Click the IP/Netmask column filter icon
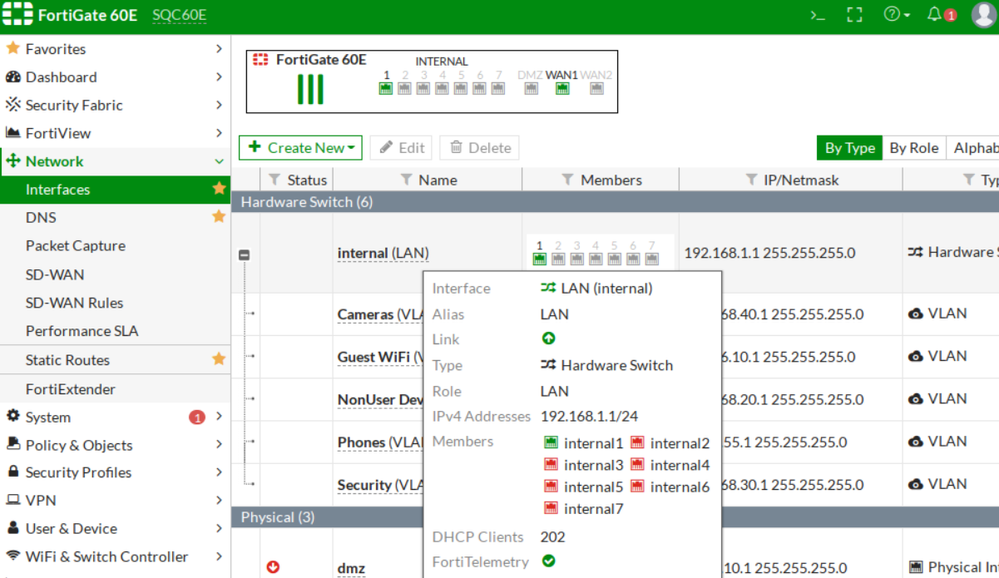 pos(751,180)
